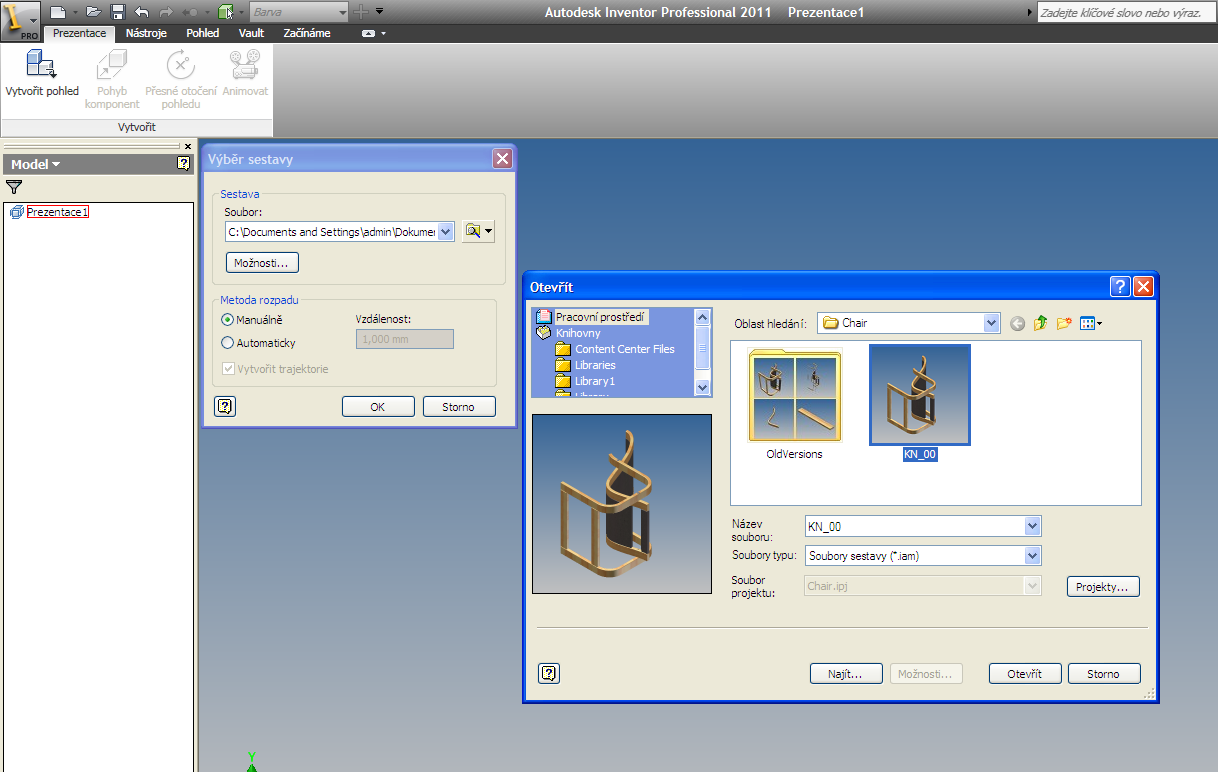Click the Redo arrow icon
Viewport: 1218px width, 772px height.
(166, 12)
